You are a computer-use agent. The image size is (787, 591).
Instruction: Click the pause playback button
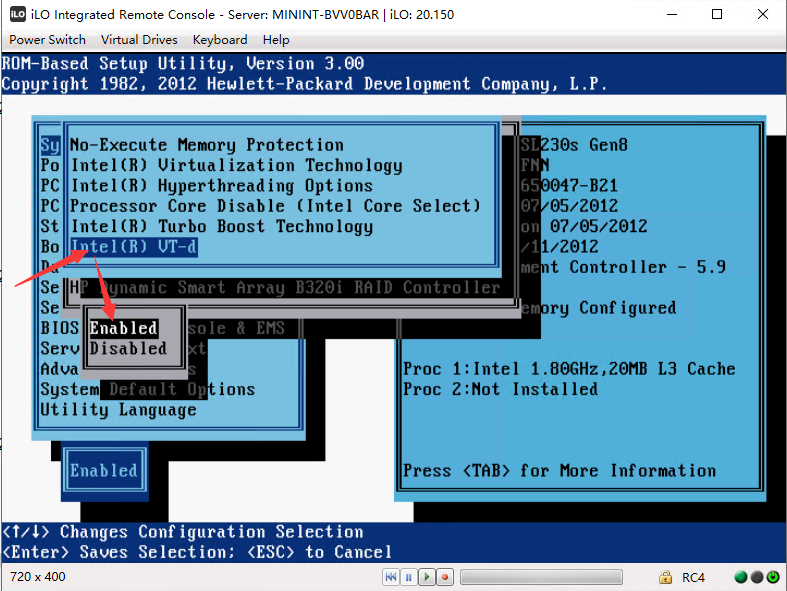point(409,577)
